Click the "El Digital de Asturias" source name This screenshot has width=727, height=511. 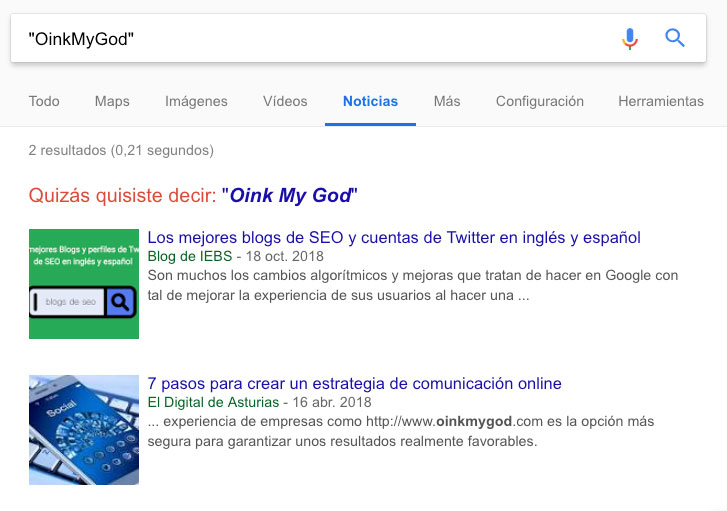[x=213, y=402]
